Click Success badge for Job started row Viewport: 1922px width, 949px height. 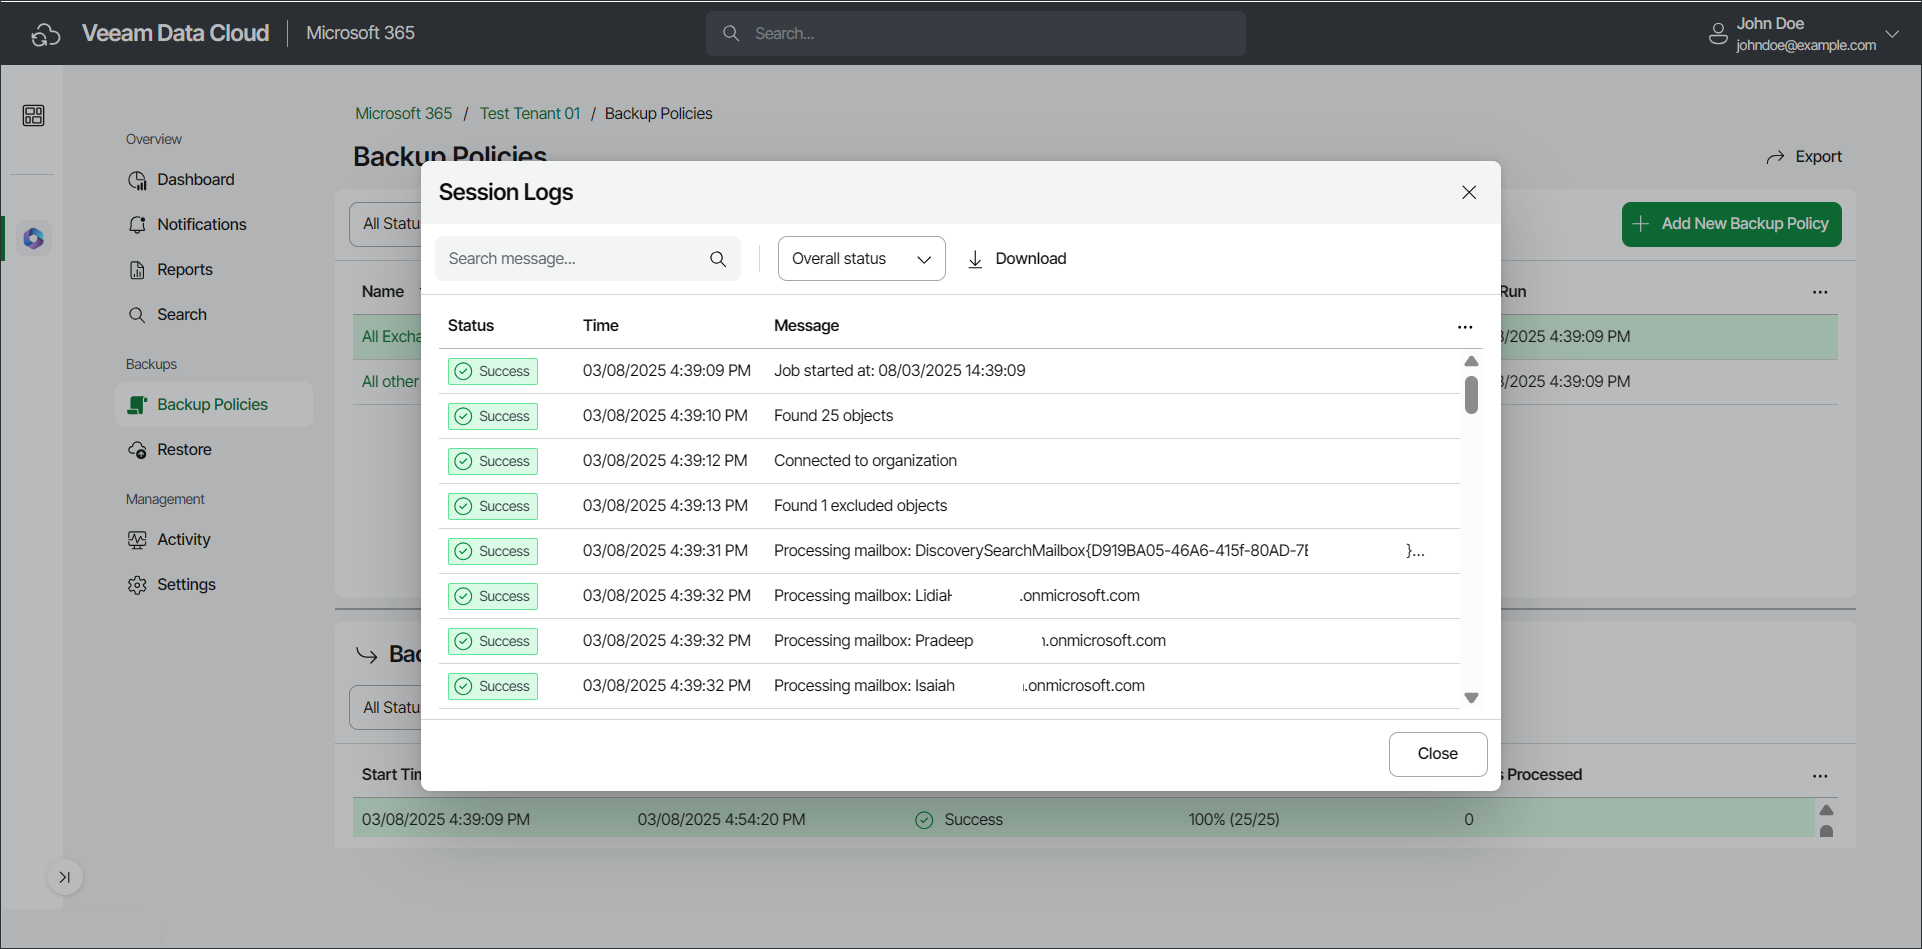point(493,372)
